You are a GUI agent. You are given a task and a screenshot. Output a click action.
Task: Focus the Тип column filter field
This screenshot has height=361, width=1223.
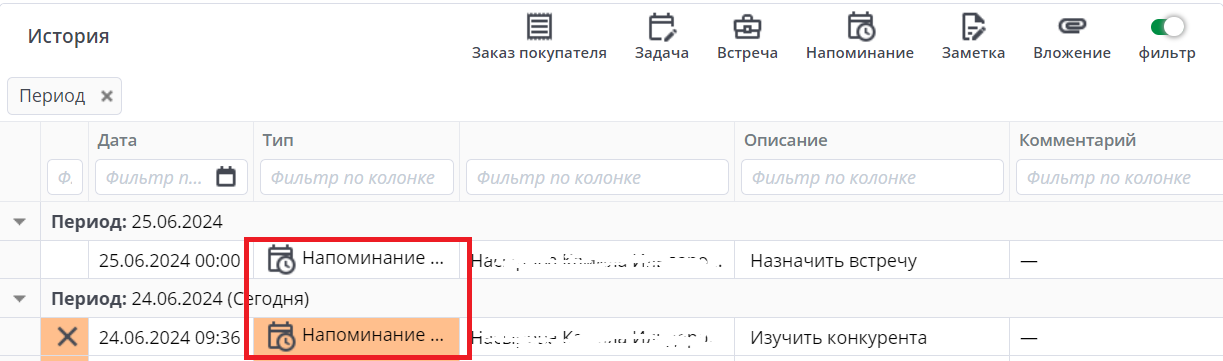click(x=357, y=178)
